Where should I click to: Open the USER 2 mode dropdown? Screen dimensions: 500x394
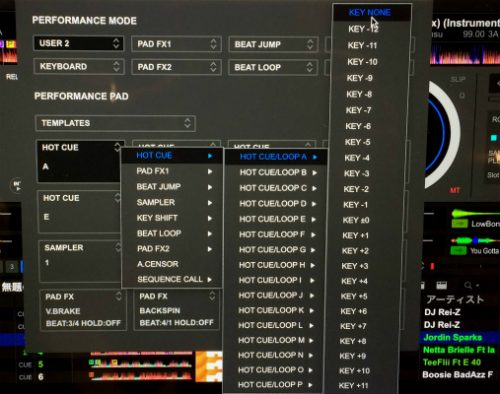point(79,43)
